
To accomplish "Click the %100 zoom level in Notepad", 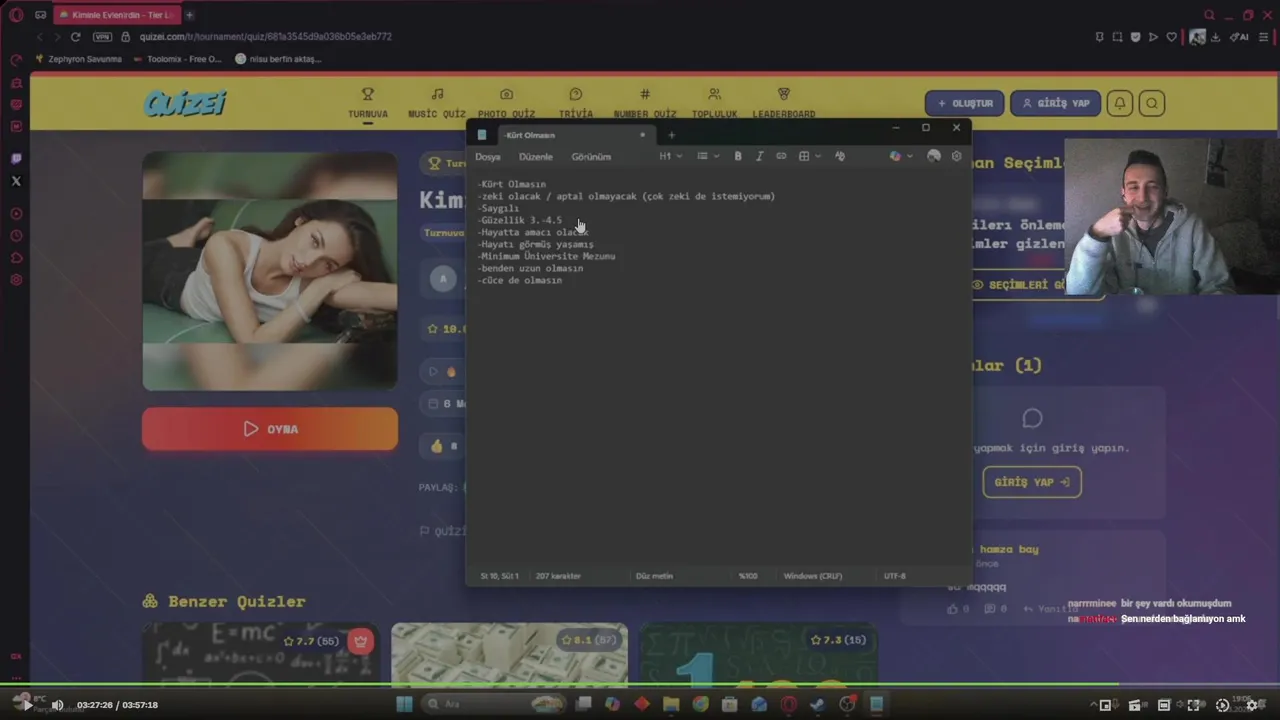I will (x=748, y=576).
